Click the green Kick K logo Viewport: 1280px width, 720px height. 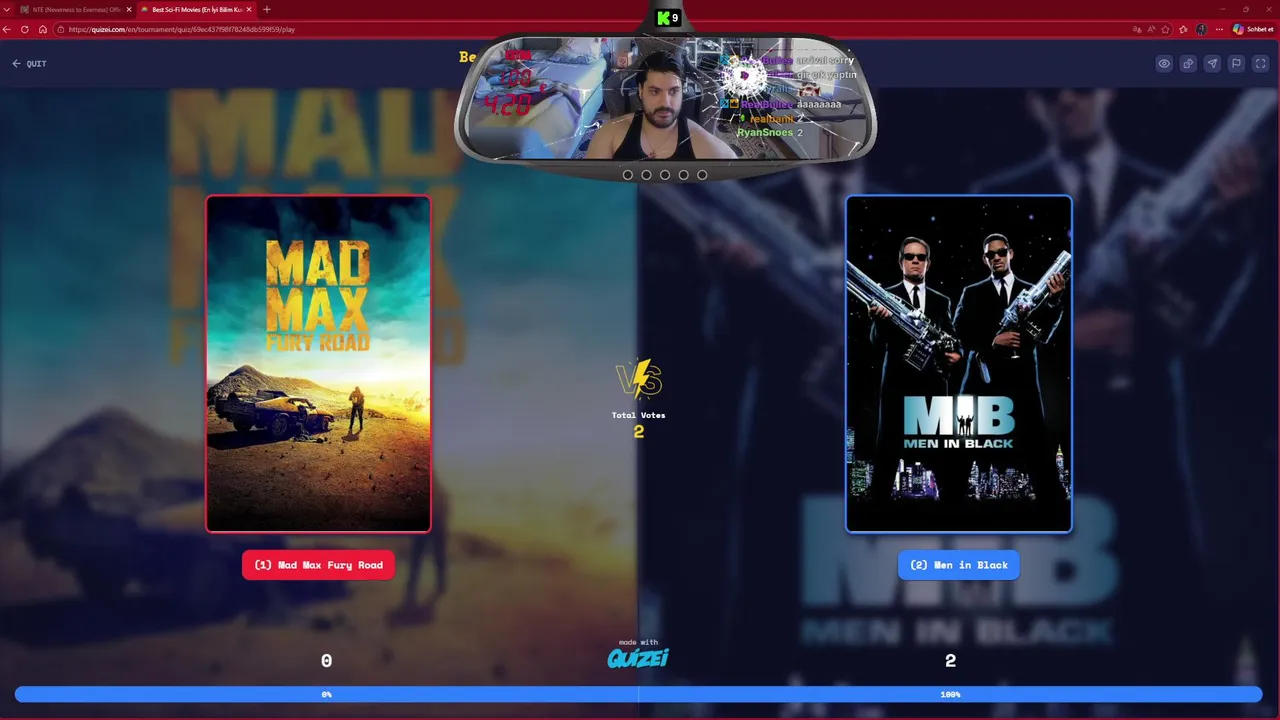(x=663, y=18)
